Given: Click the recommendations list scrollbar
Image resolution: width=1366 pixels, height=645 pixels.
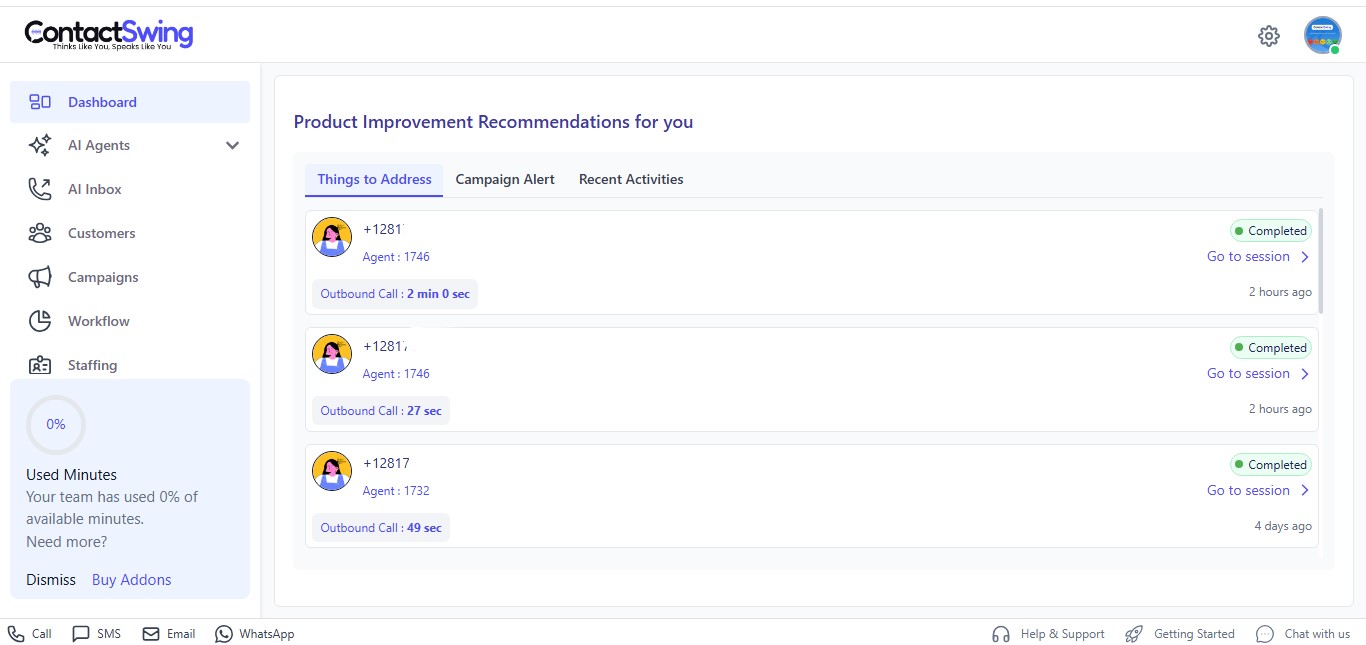Looking at the screenshot, I should tap(1321, 260).
